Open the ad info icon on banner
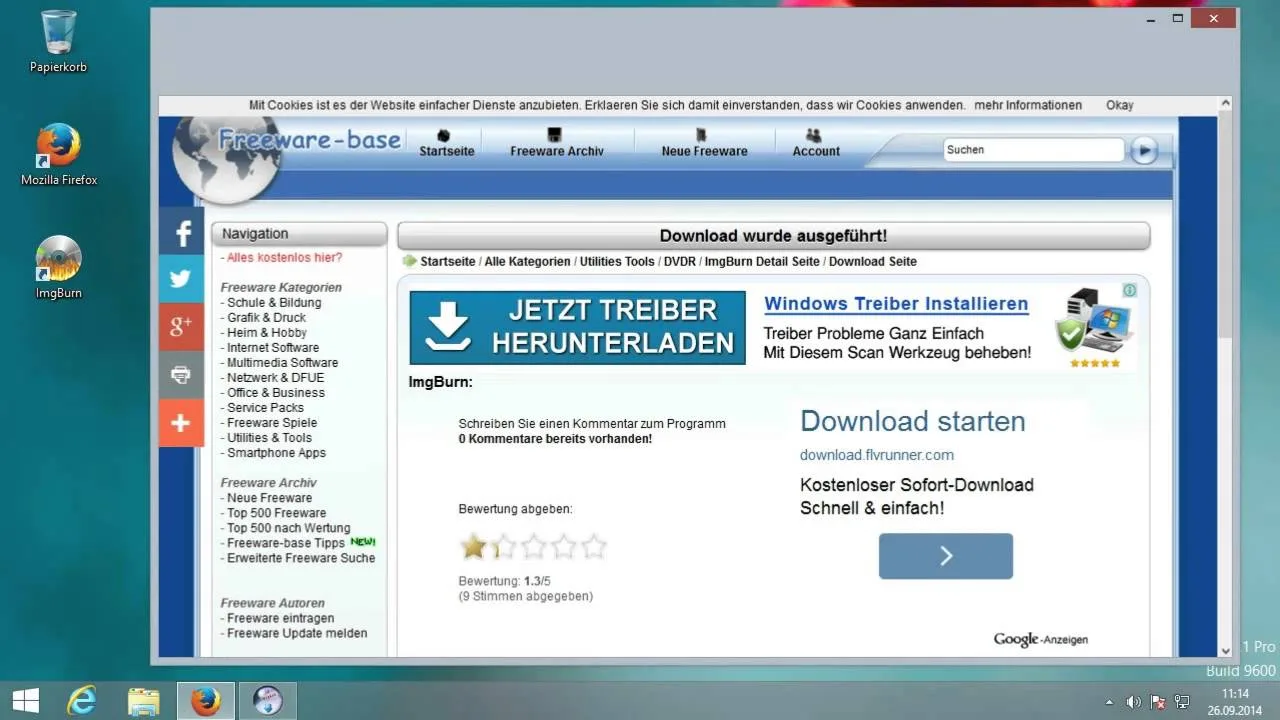This screenshot has height=720, width=1280. coord(1129,290)
